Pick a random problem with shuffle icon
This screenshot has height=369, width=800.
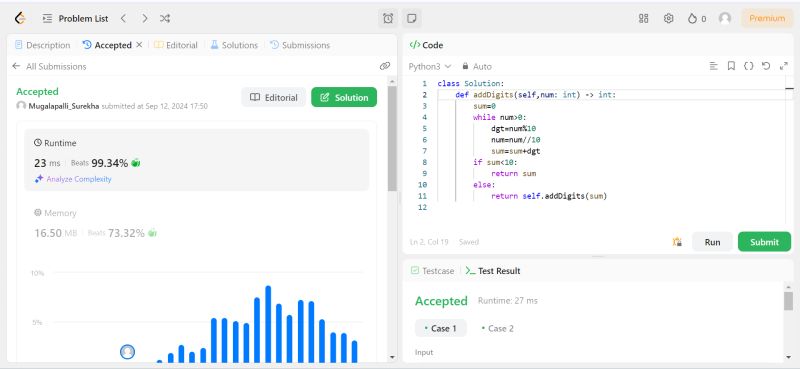(165, 18)
